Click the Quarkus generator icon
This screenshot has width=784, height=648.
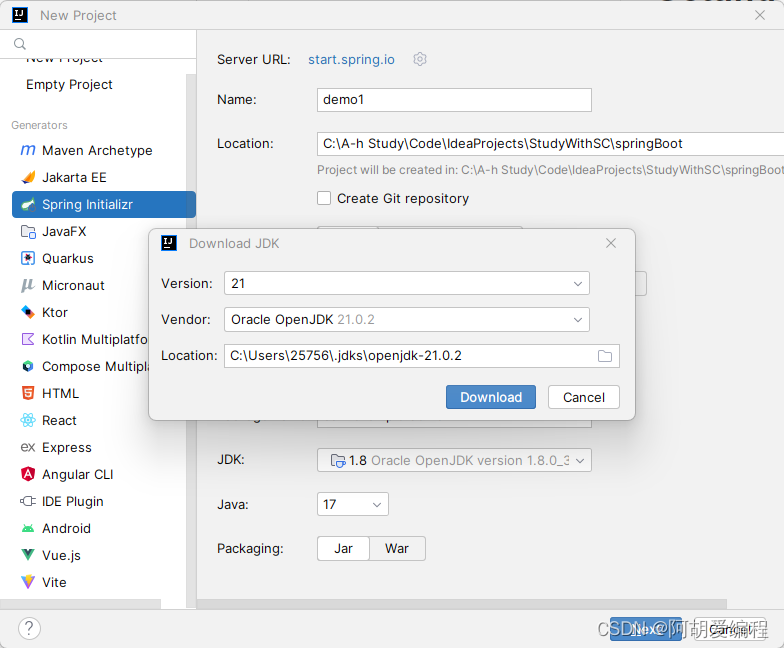28,258
